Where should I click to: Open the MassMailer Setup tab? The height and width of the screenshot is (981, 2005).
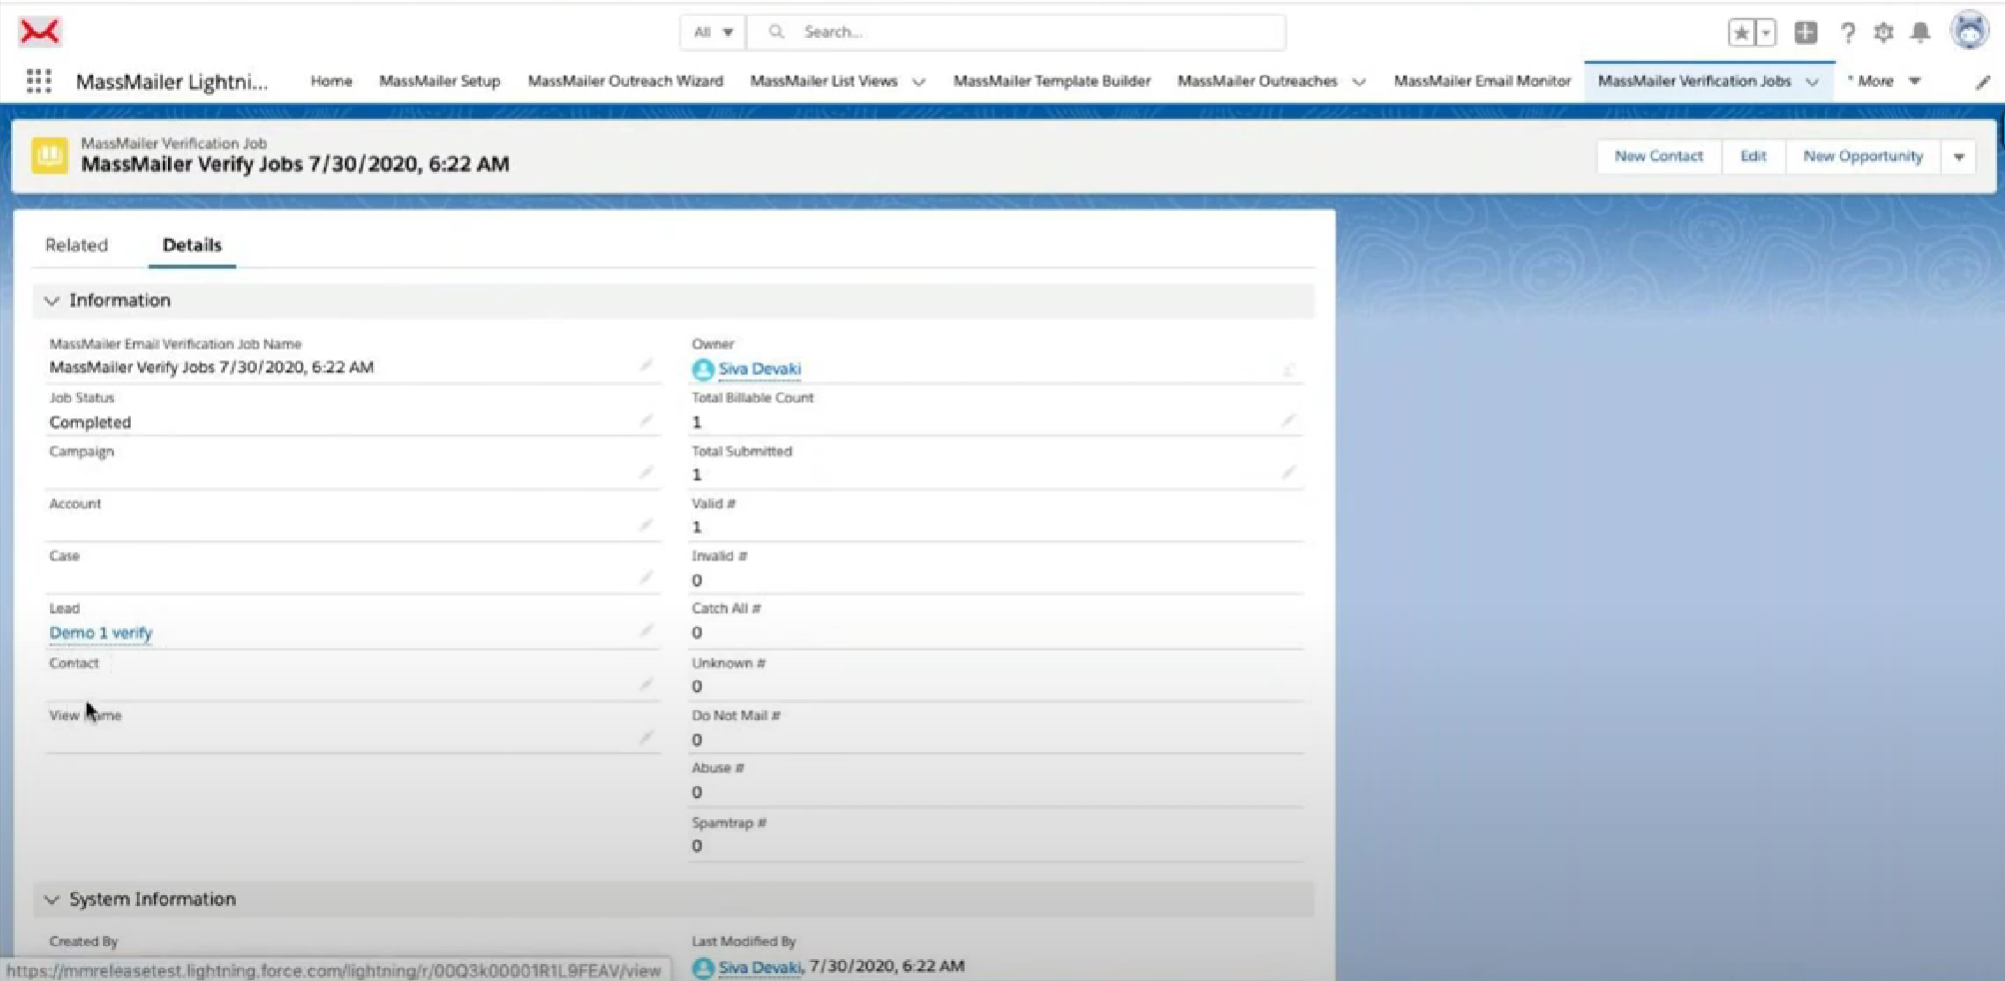pos(439,81)
